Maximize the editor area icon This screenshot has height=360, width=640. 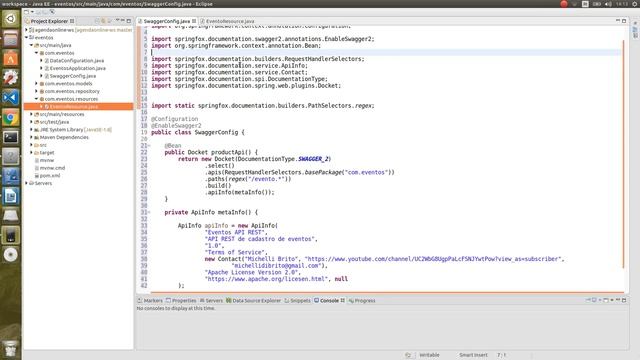(x=624, y=21)
